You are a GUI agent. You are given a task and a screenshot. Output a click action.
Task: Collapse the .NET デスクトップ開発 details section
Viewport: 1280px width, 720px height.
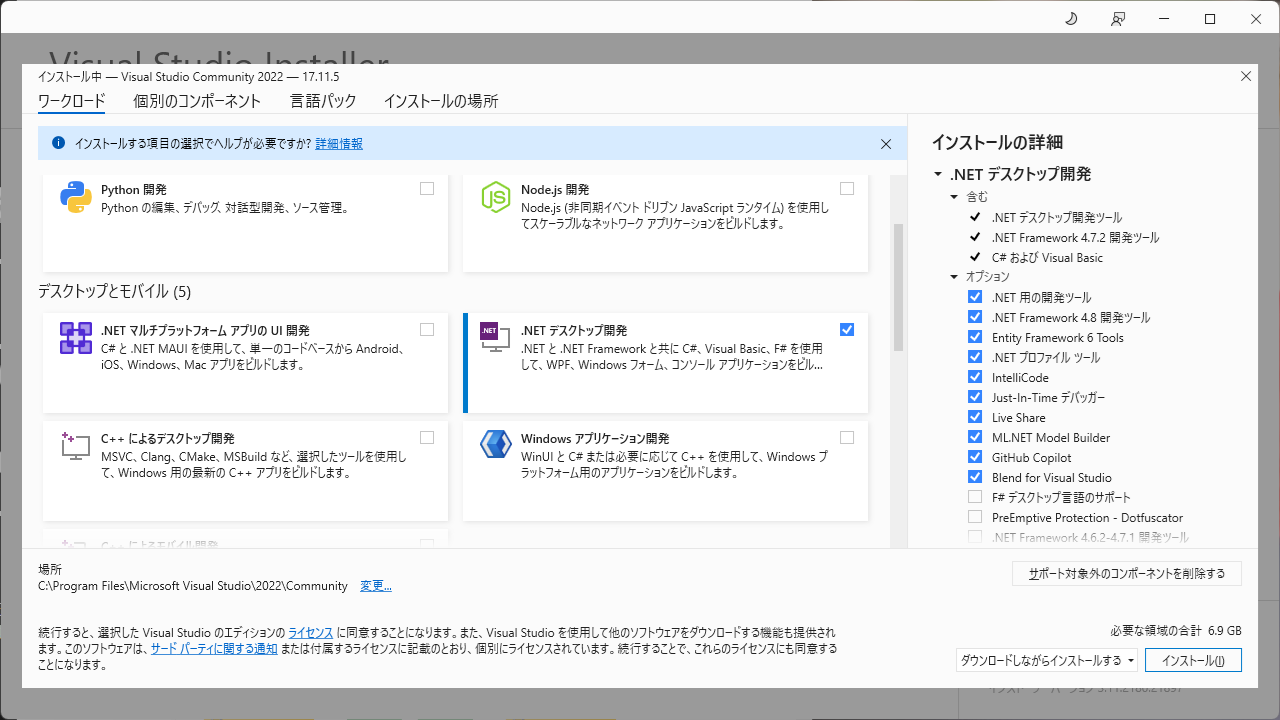938,174
